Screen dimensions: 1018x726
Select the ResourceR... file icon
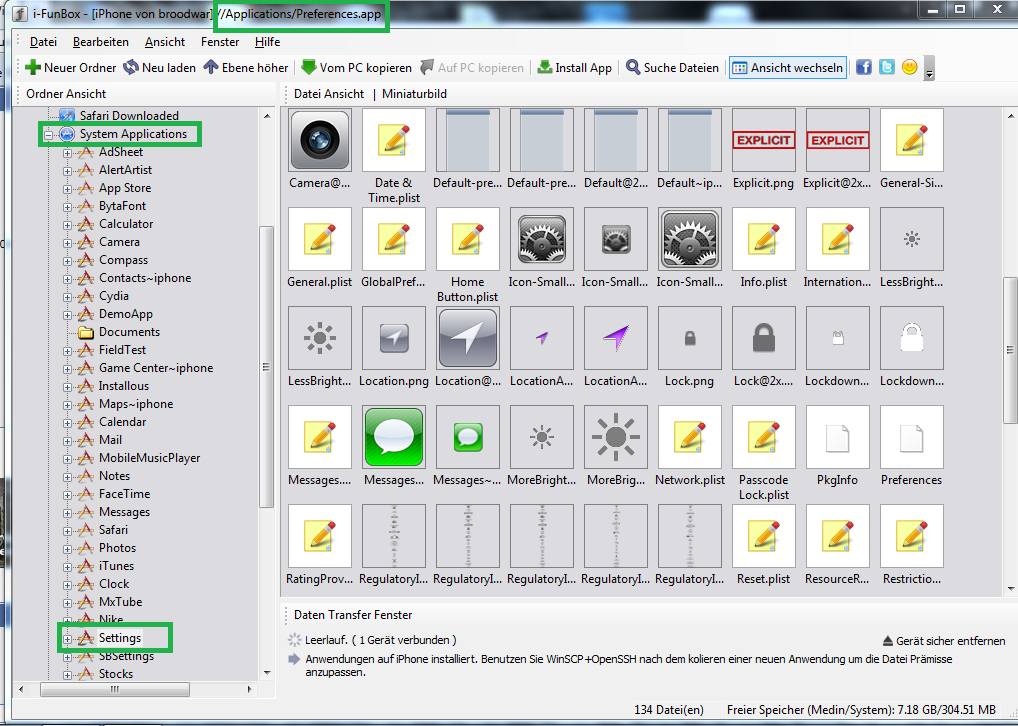(838, 536)
